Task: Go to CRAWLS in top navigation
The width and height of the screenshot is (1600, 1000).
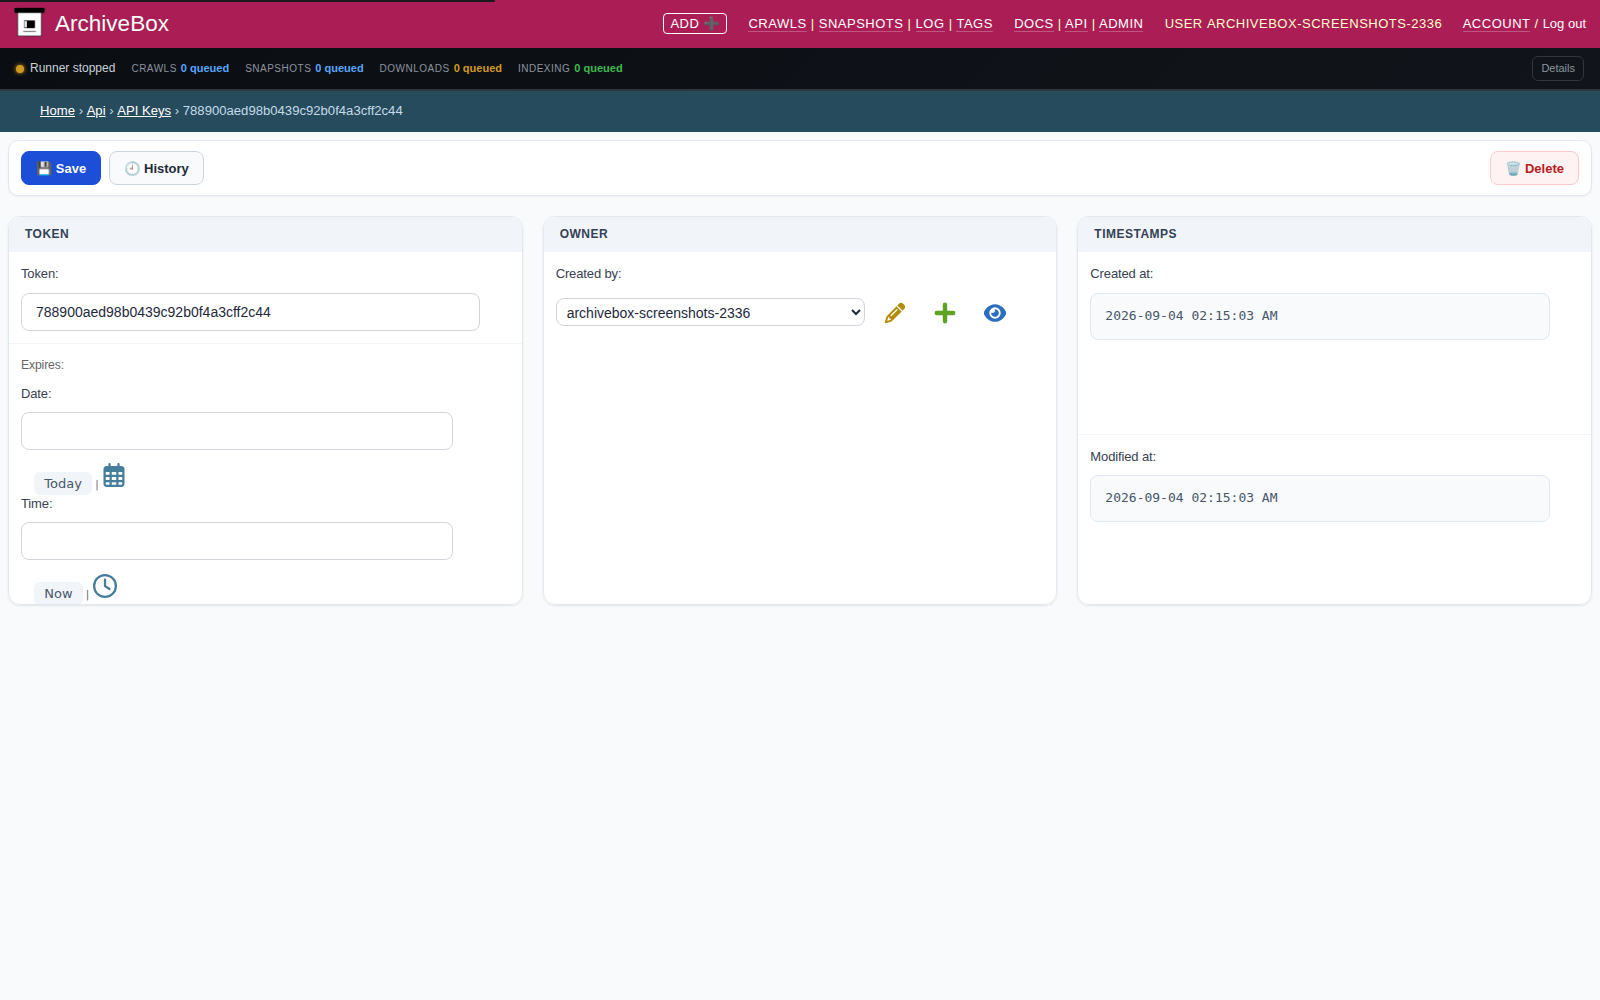Action: pyautogui.click(x=777, y=23)
